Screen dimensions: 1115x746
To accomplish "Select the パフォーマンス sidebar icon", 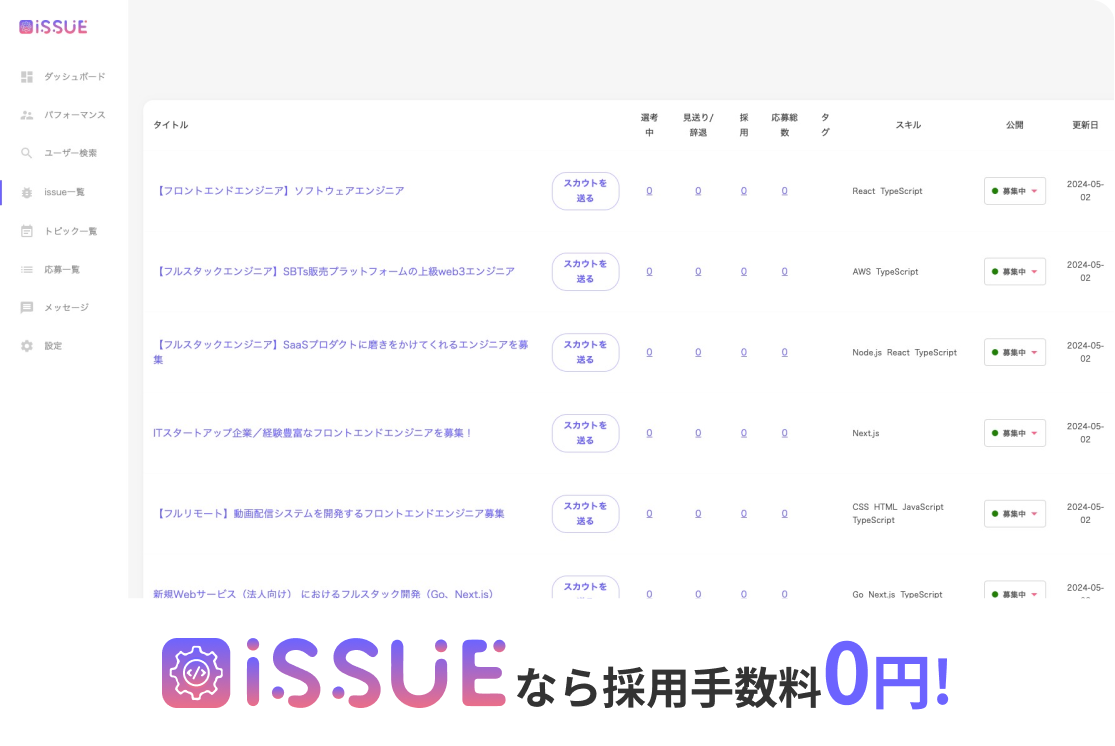I will point(26,115).
